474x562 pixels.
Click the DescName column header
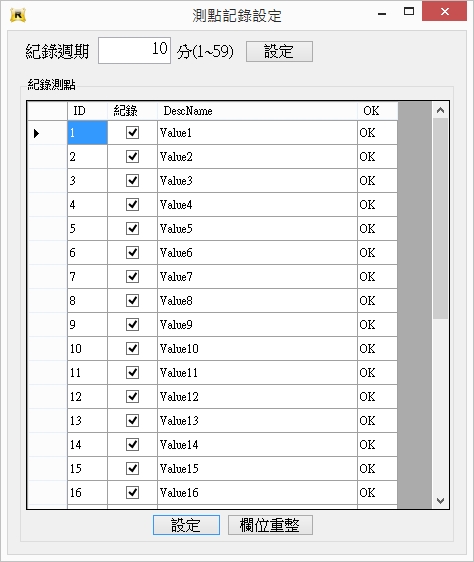pos(257,111)
